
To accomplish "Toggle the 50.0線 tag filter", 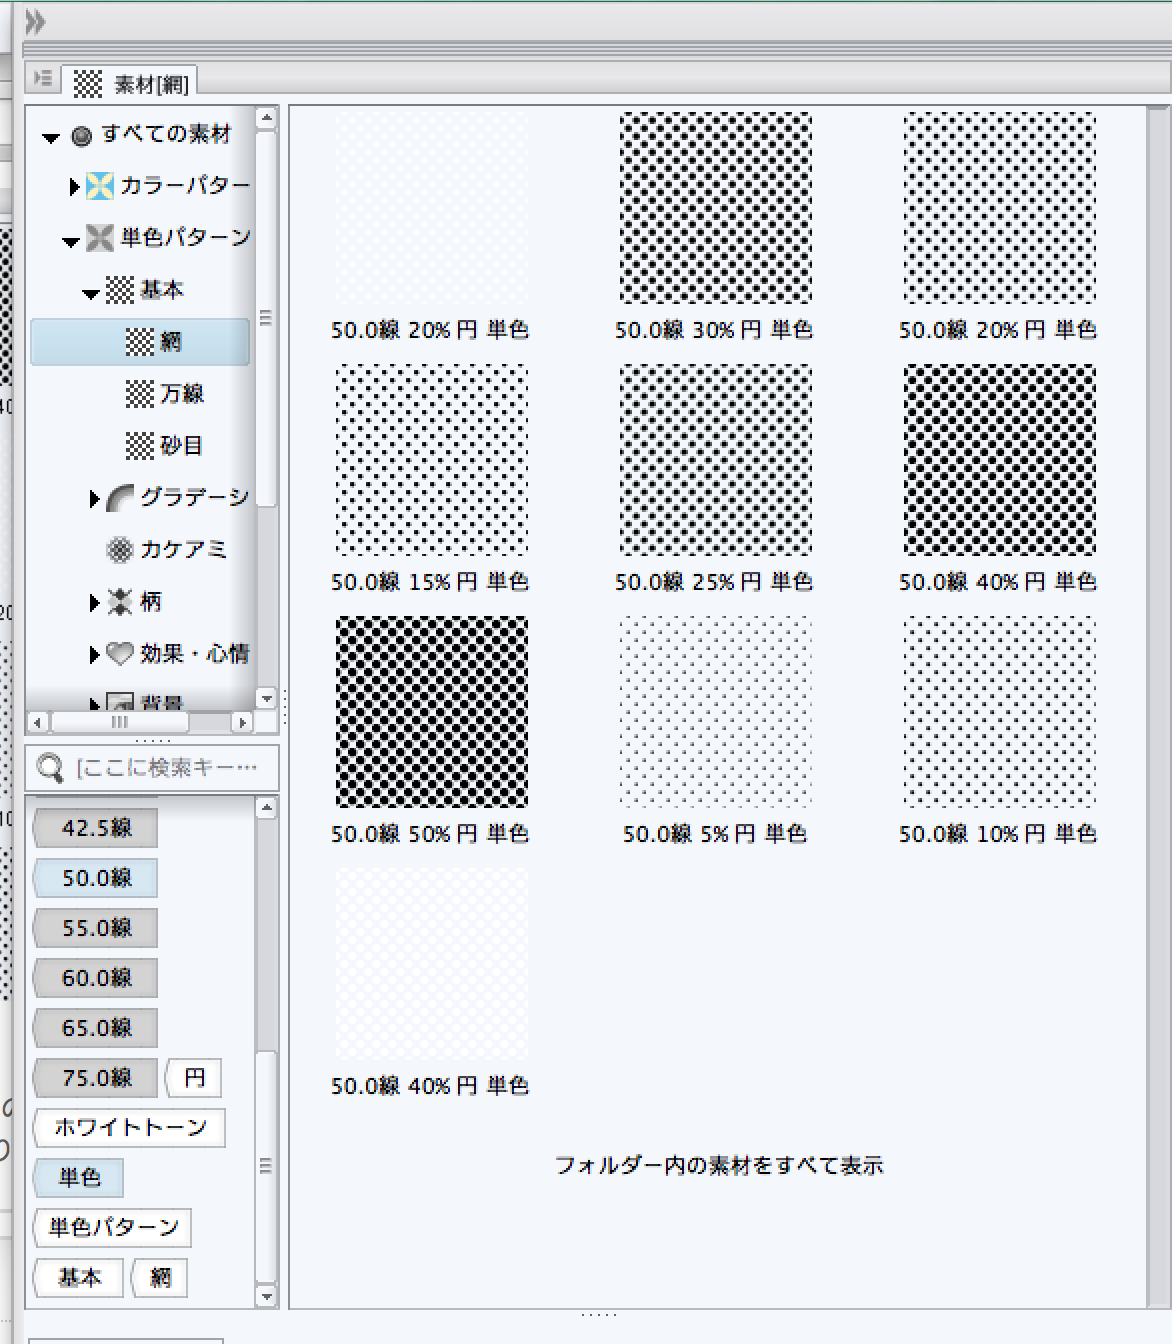I will (x=96, y=878).
